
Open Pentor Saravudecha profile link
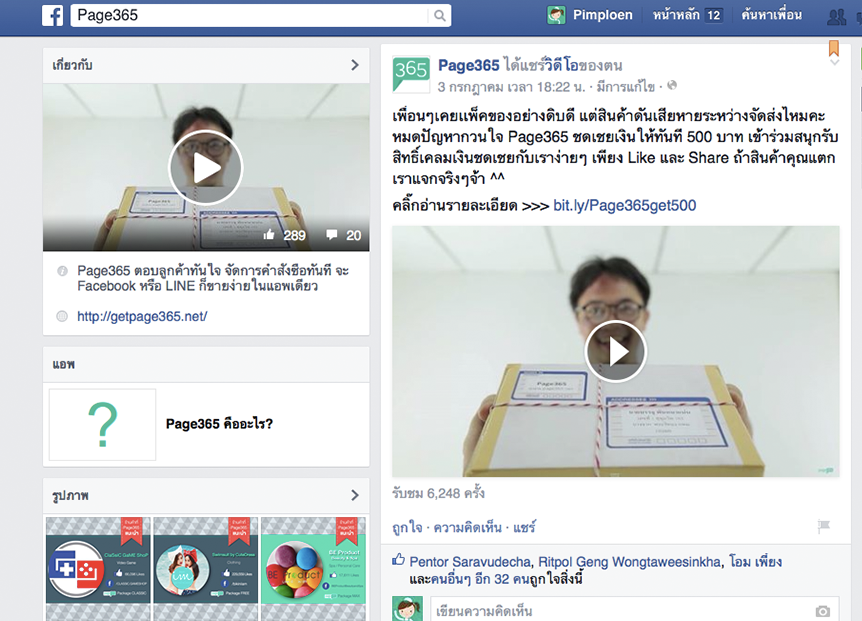470,562
